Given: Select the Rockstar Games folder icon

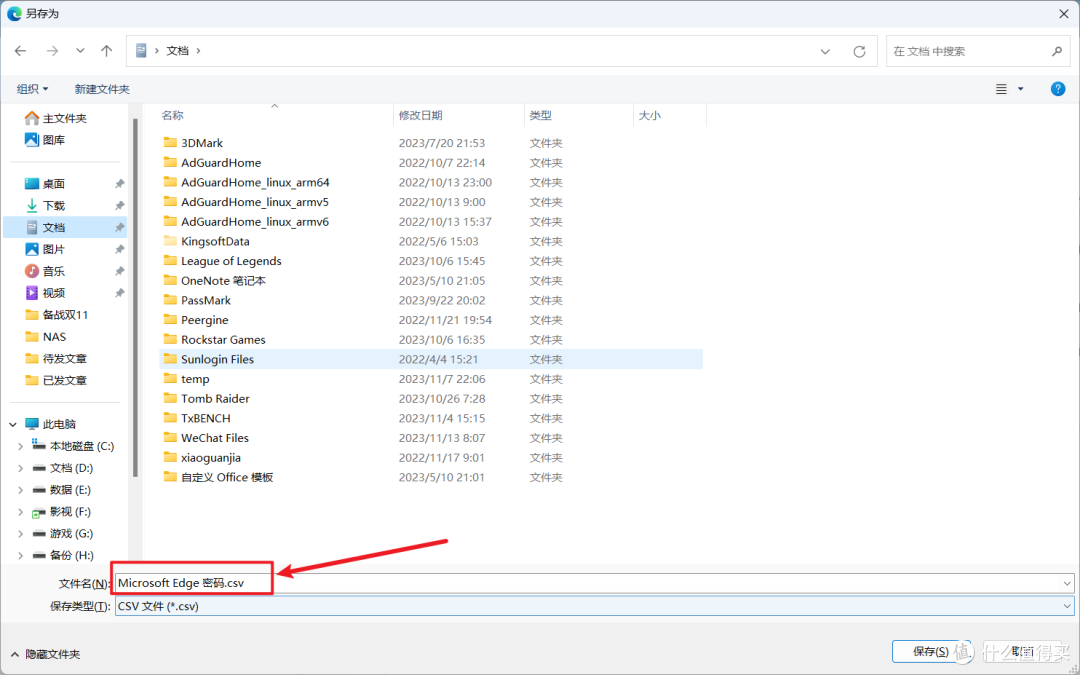Looking at the screenshot, I should click(170, 339).
